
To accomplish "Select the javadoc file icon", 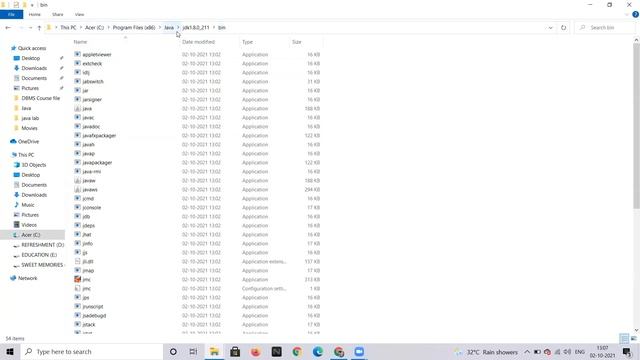I will tap(78, 127).
